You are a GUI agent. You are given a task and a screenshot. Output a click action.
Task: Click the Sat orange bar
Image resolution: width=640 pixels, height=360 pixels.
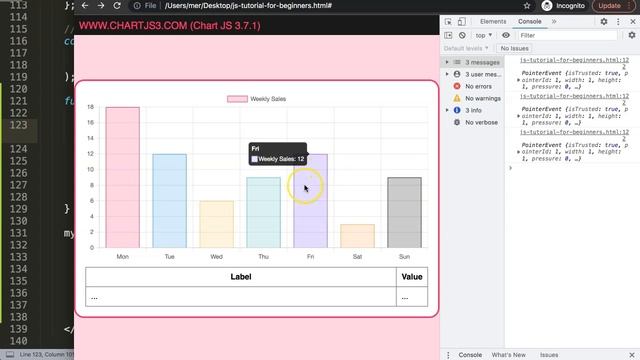(x=357, y=236)
